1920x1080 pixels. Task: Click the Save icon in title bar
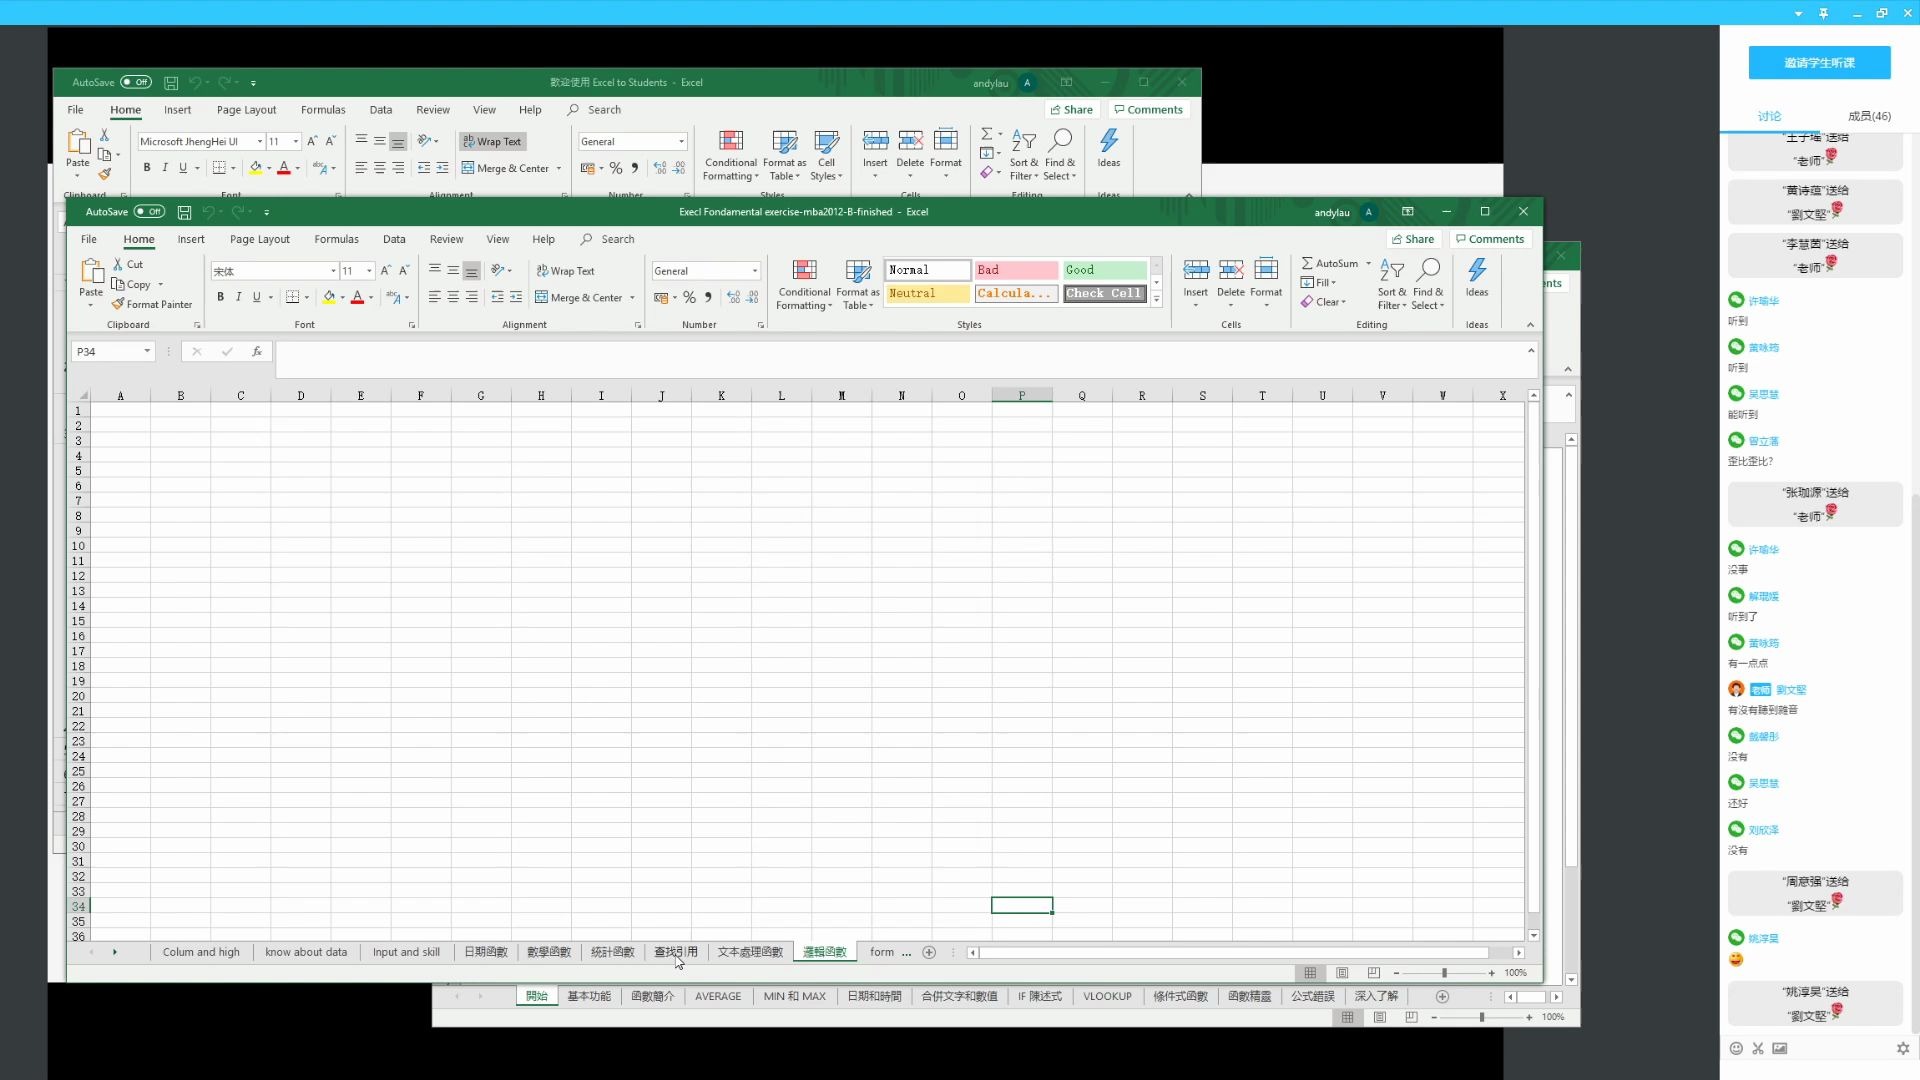point(184,212)
